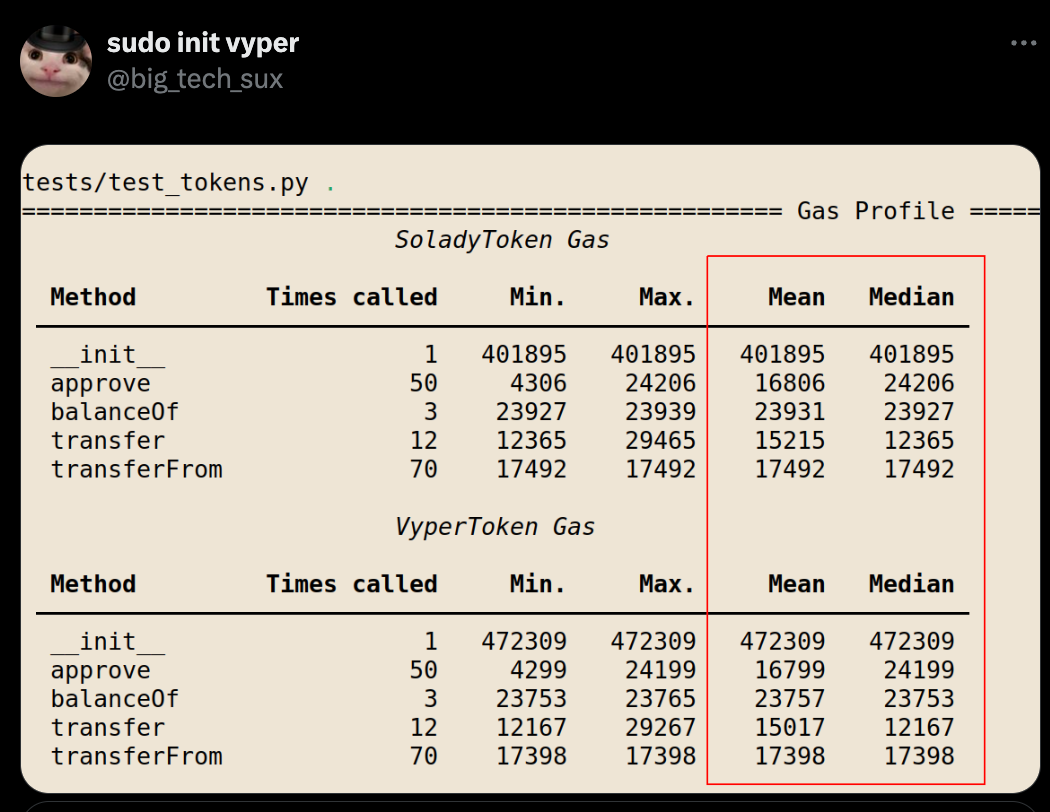Select the transferFrom row label in SoladyToken table

click(137, 469)
